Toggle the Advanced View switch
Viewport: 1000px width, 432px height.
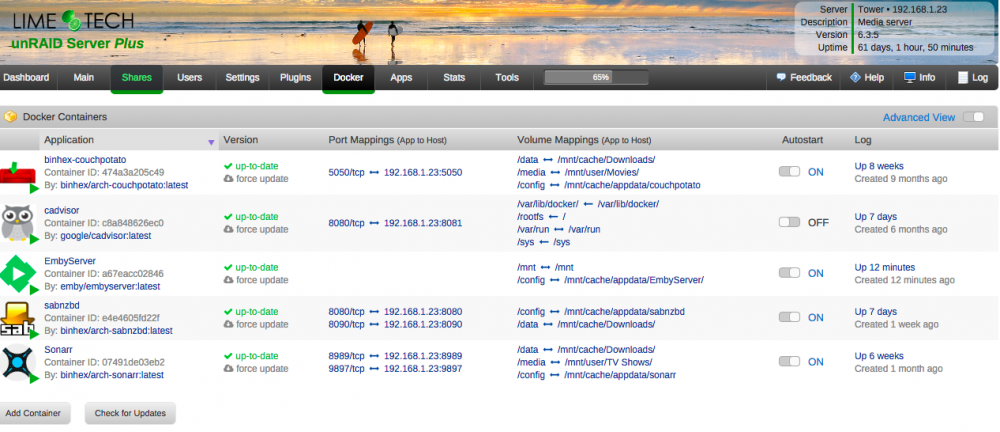(x=973, y=117)
